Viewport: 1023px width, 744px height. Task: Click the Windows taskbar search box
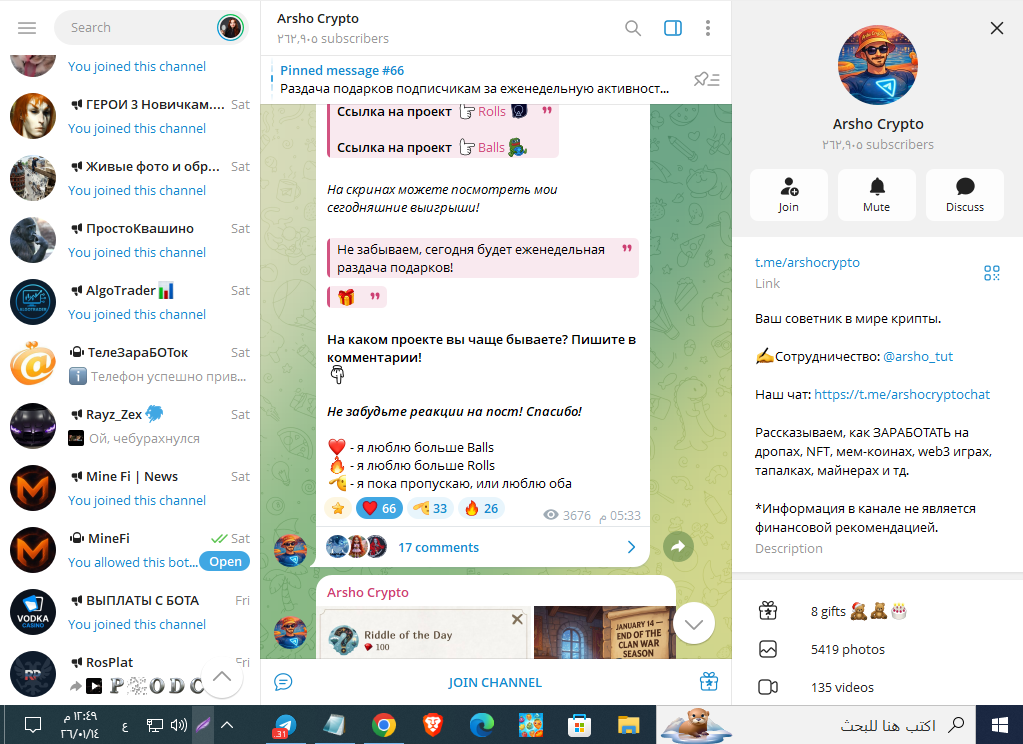coord(817,725)
